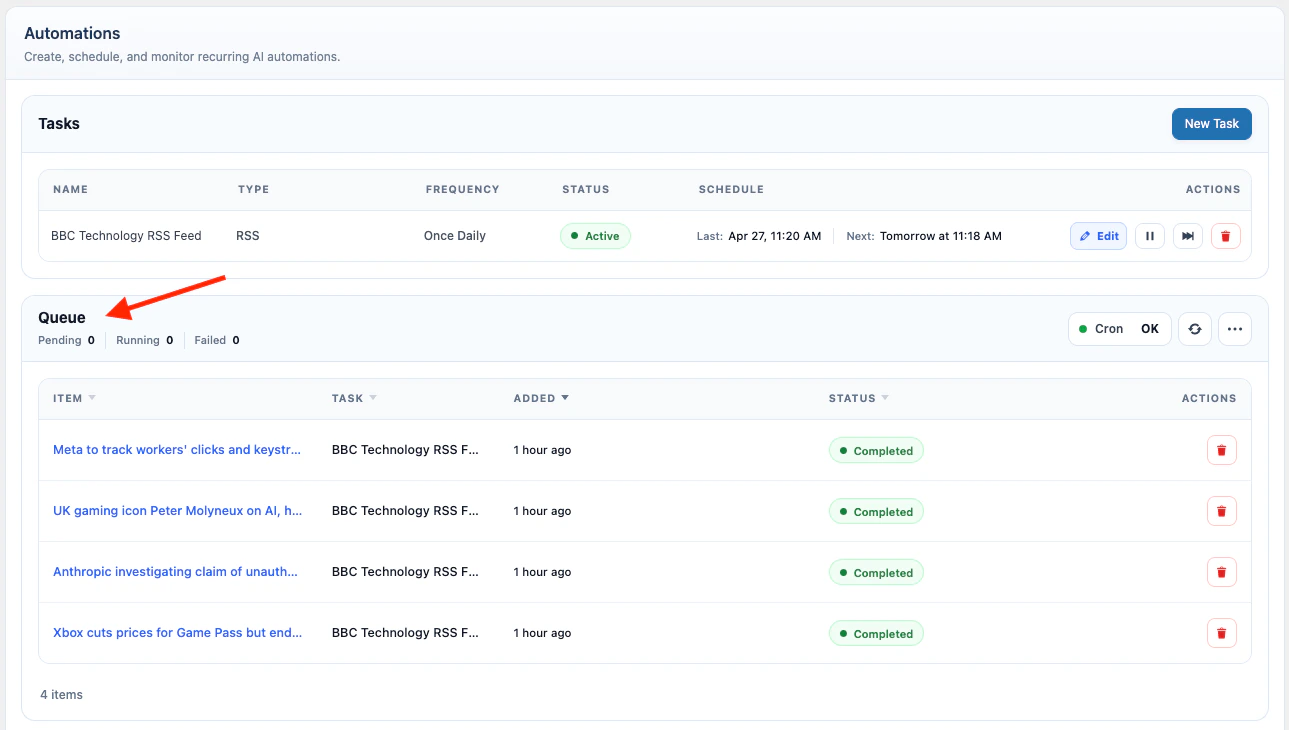
Task: Click the Edit button for BBC Technology task
Action: 1099,236
